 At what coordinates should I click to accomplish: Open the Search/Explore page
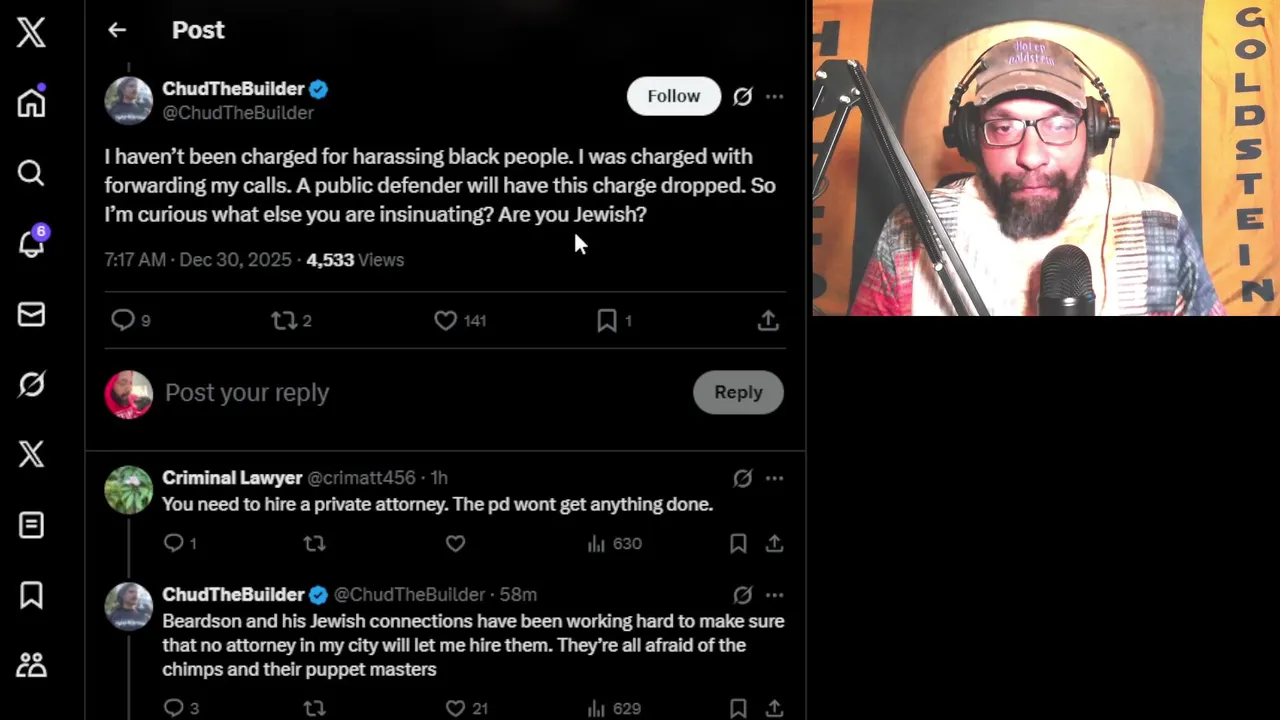[31, 173]
